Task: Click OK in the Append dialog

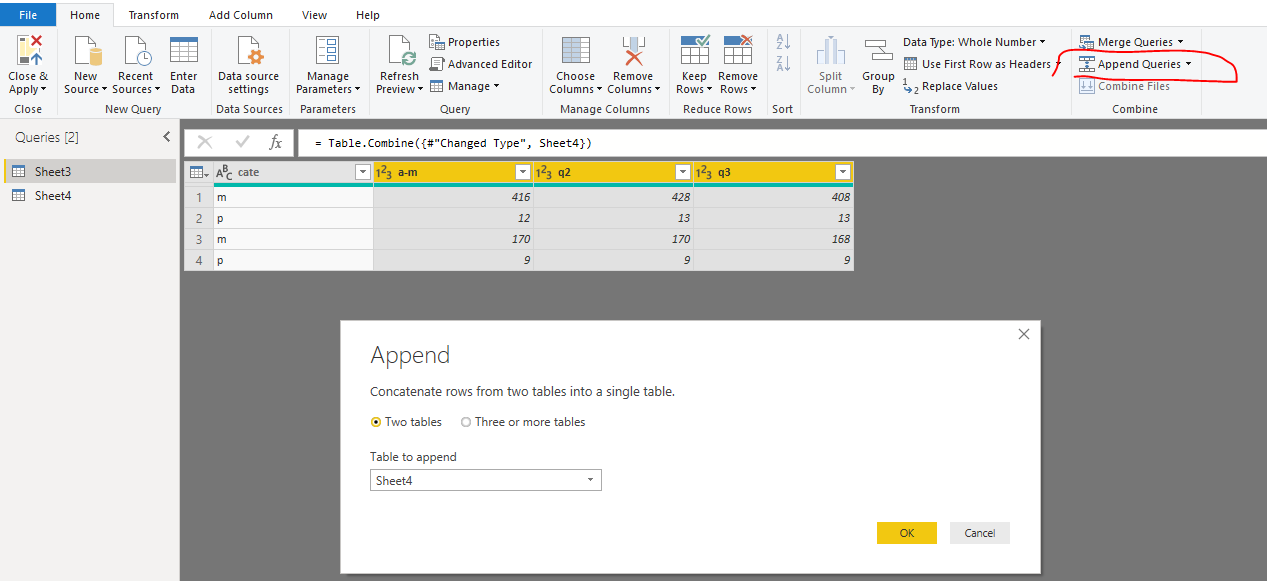Action: coord(907,533)
